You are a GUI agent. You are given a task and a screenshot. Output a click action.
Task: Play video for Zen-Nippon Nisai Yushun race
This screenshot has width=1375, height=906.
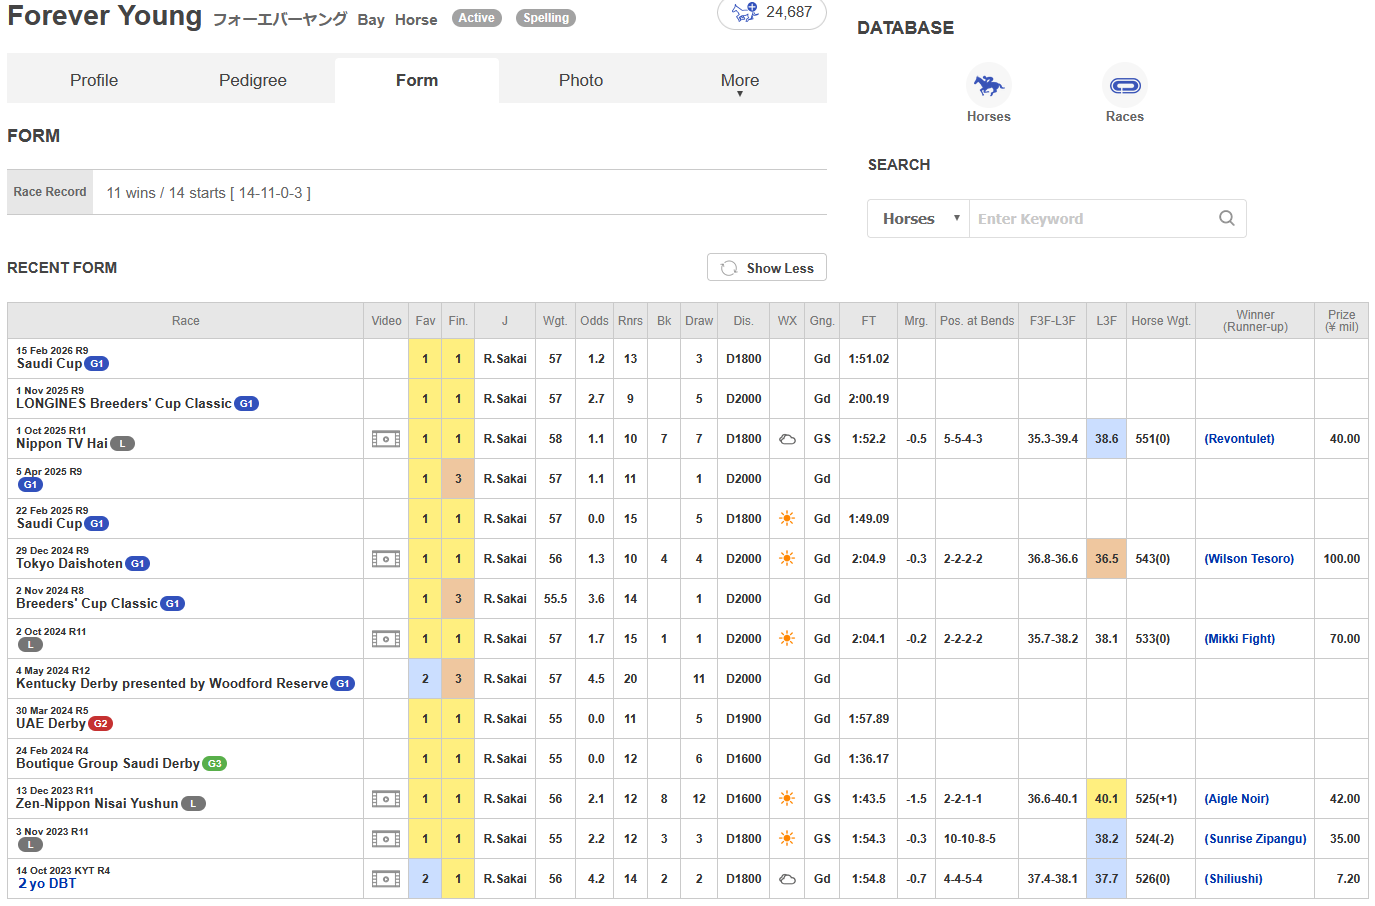pos(386,799)
